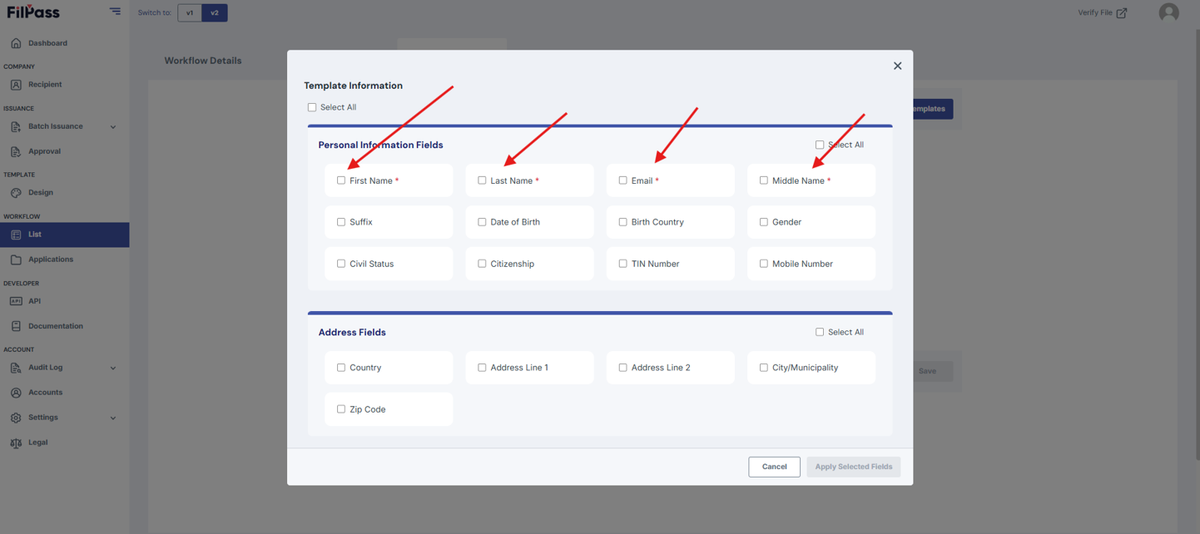Go to Approval in the sidebar
Screen dimensions: 1200x534
[x=44, y=151]
